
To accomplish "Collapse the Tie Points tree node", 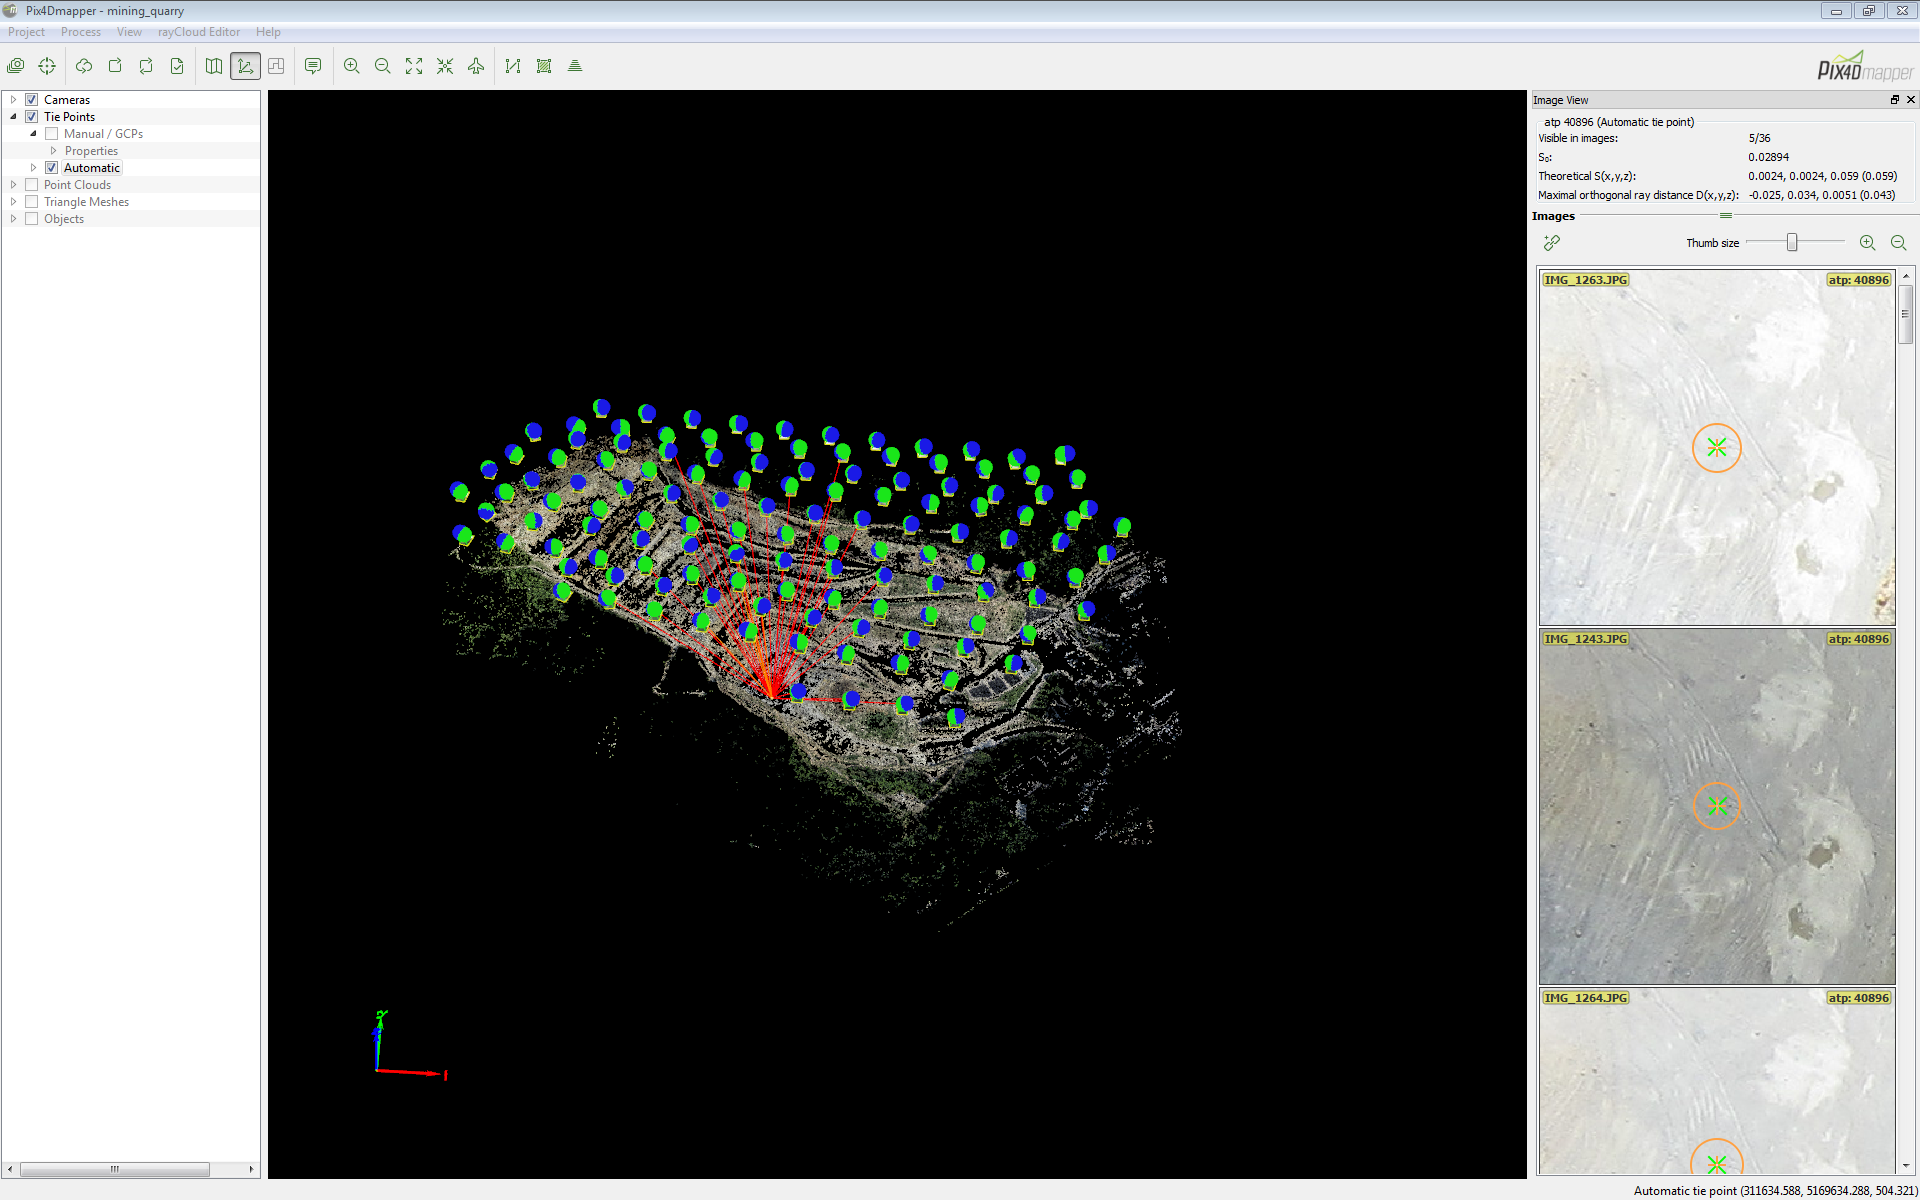I will (13, 117).
